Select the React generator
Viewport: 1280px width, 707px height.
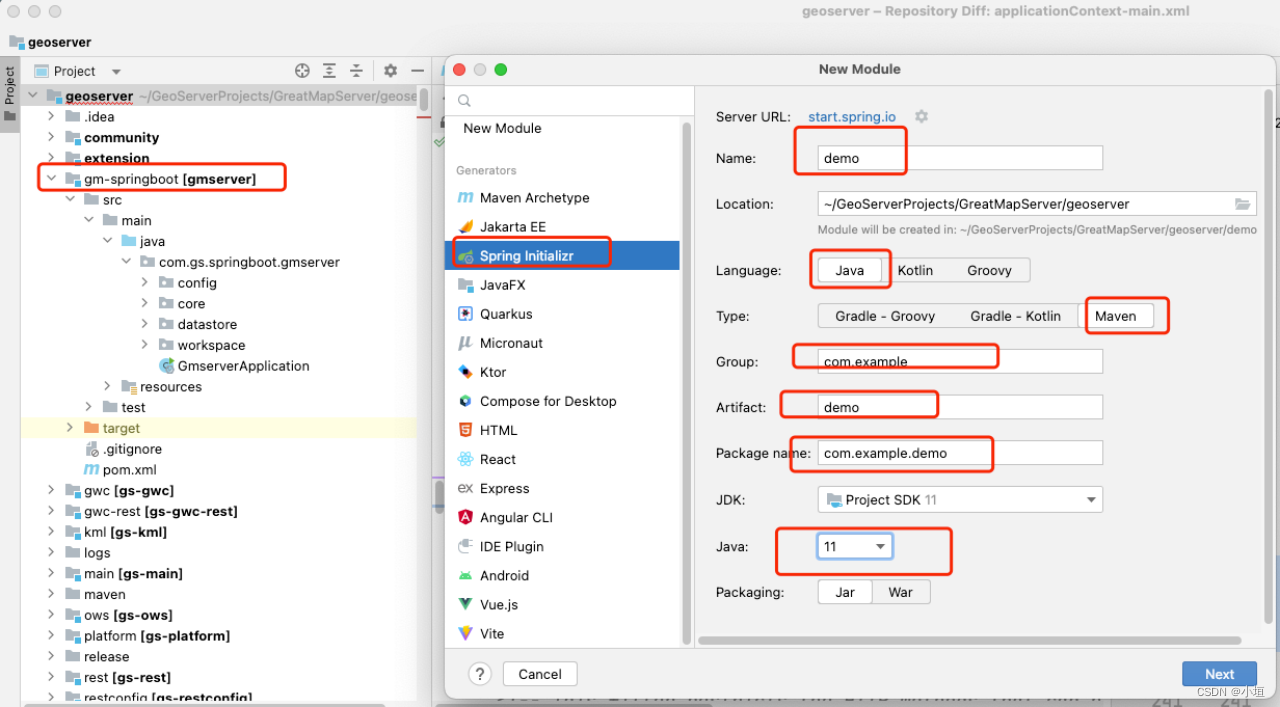tap(562, 459)
